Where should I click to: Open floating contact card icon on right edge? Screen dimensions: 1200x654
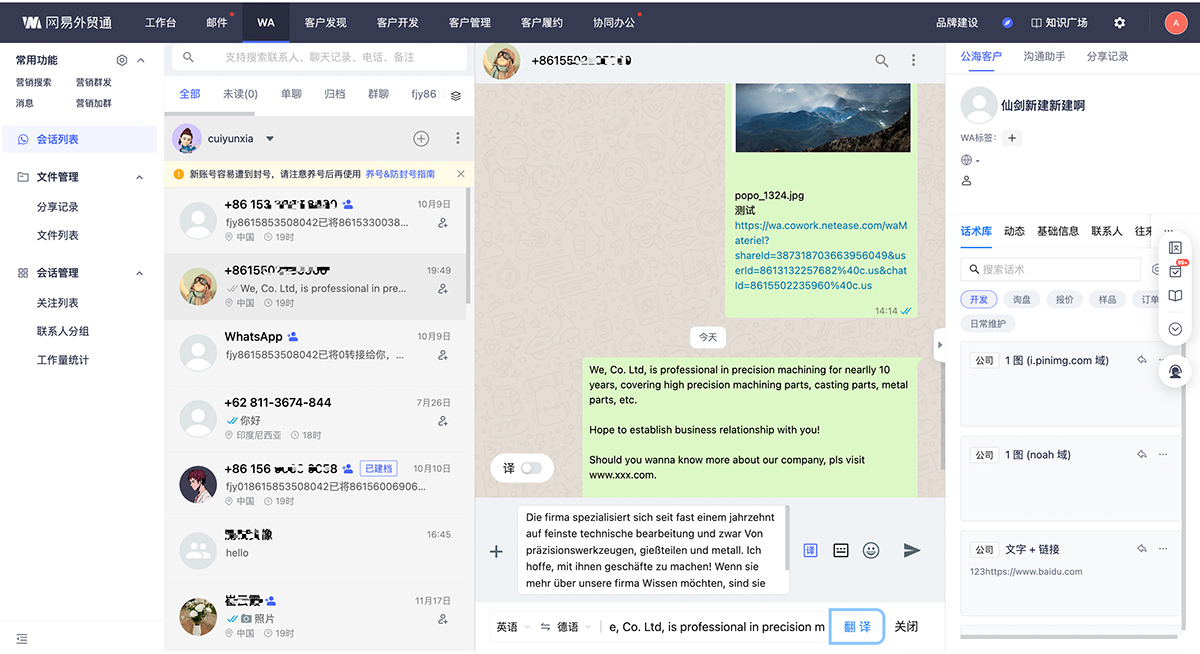[x=1176, y=247]
